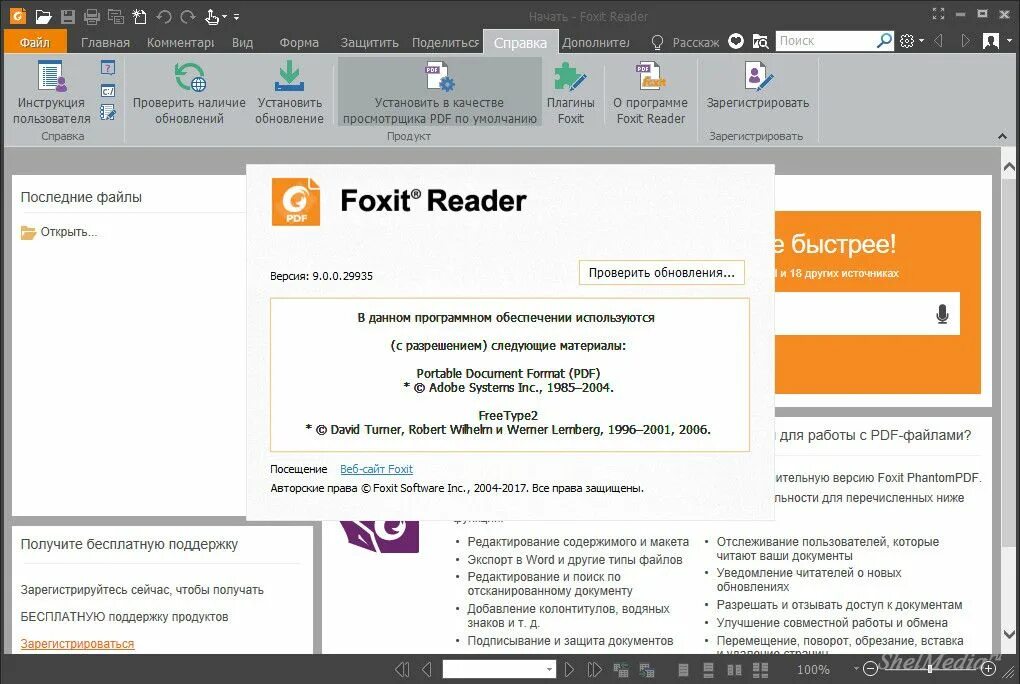Open page number dropdown in status bar
This screenshot has height=684, width=1020.
(550, 669)
